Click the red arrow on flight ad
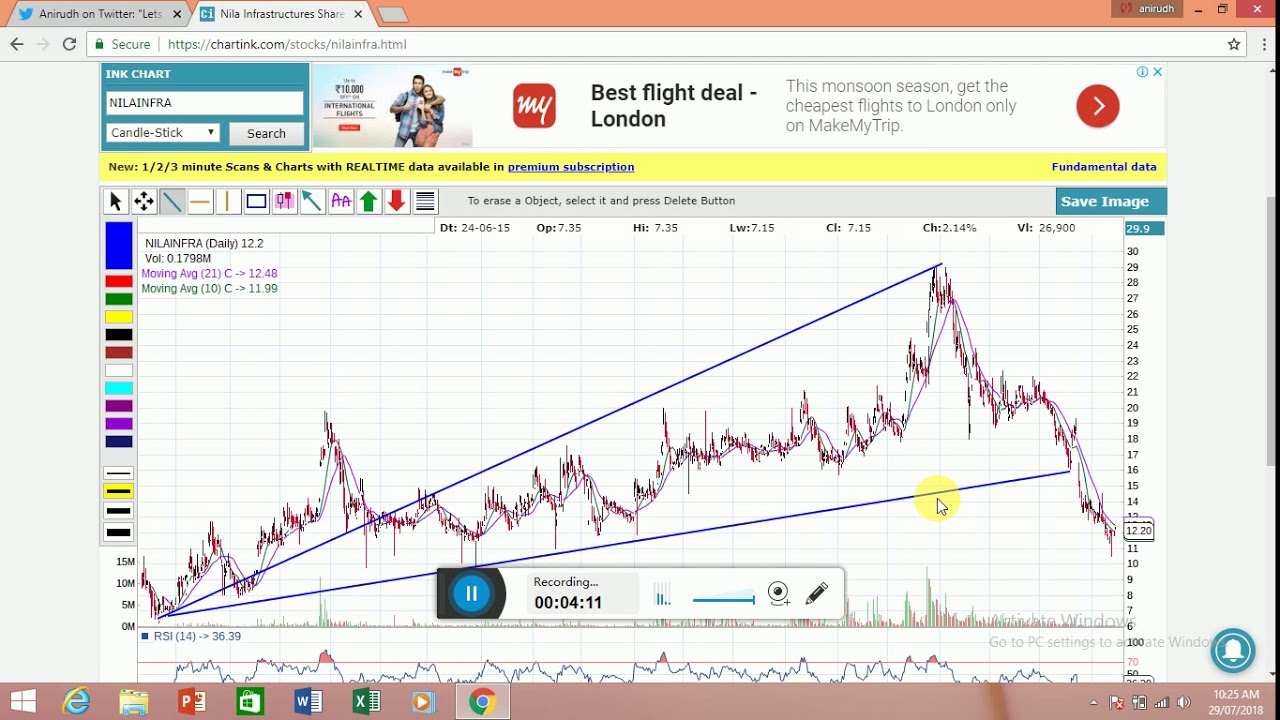The width and height of the screenshot is (1280, 720). tap(1097, 106)
